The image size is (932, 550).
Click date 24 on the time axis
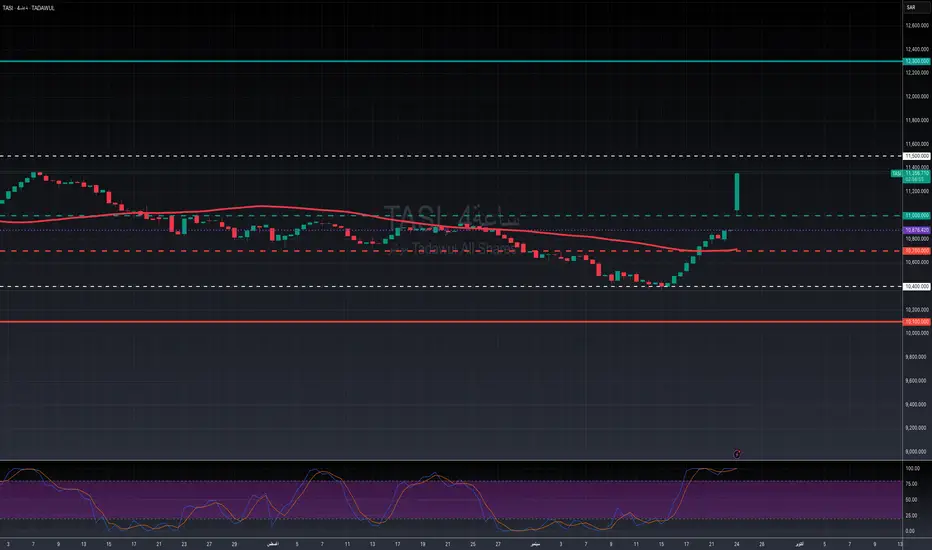pyautogui.click(x=737, y=543)
